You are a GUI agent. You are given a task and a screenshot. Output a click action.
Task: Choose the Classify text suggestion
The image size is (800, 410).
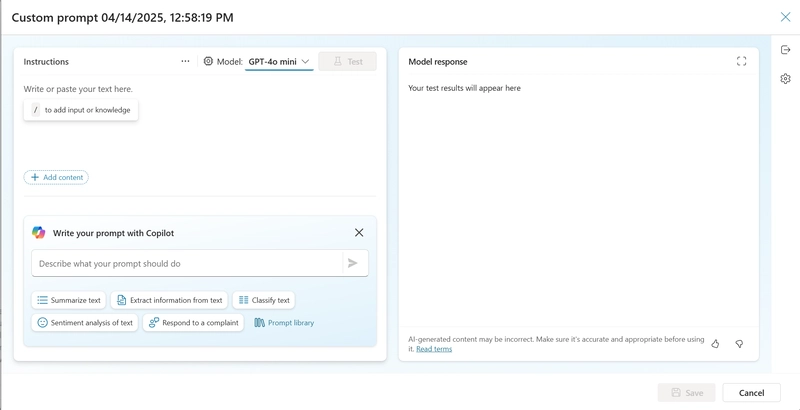263,300
